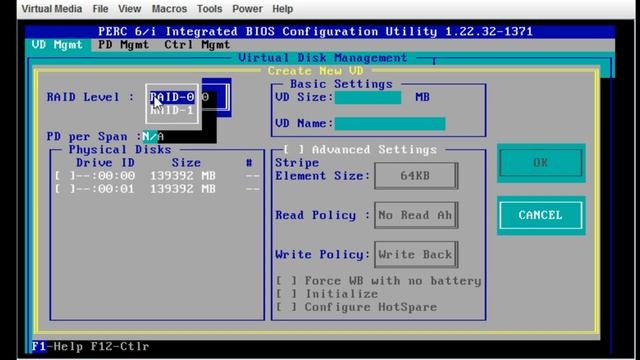The width and height of the screenshot is (640, 360).
Task: Click the Virtual Disk Management heading
Action: click(x=322, y=58)
